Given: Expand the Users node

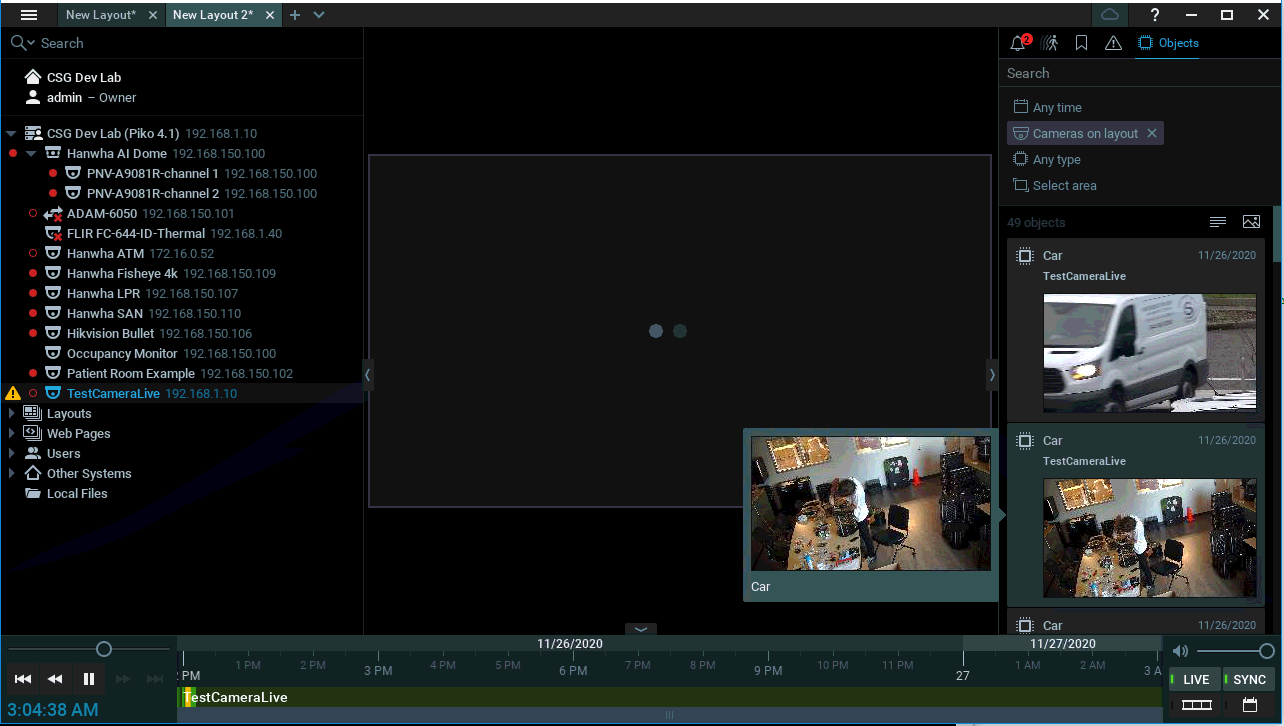Looking at the screenshot, I should coord(11,453).
